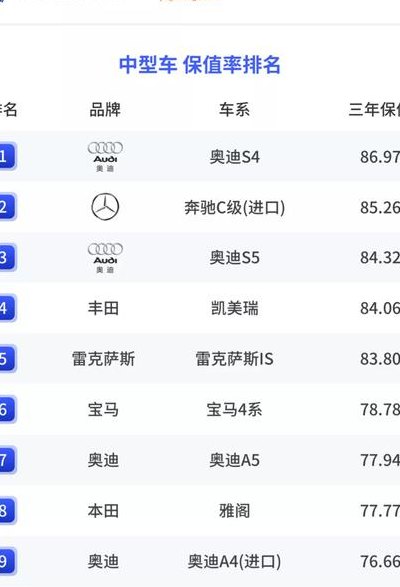Open the 奥迪A4(进口) car series
The width and height of the screenshot is (400, 587).
(234, 562)
